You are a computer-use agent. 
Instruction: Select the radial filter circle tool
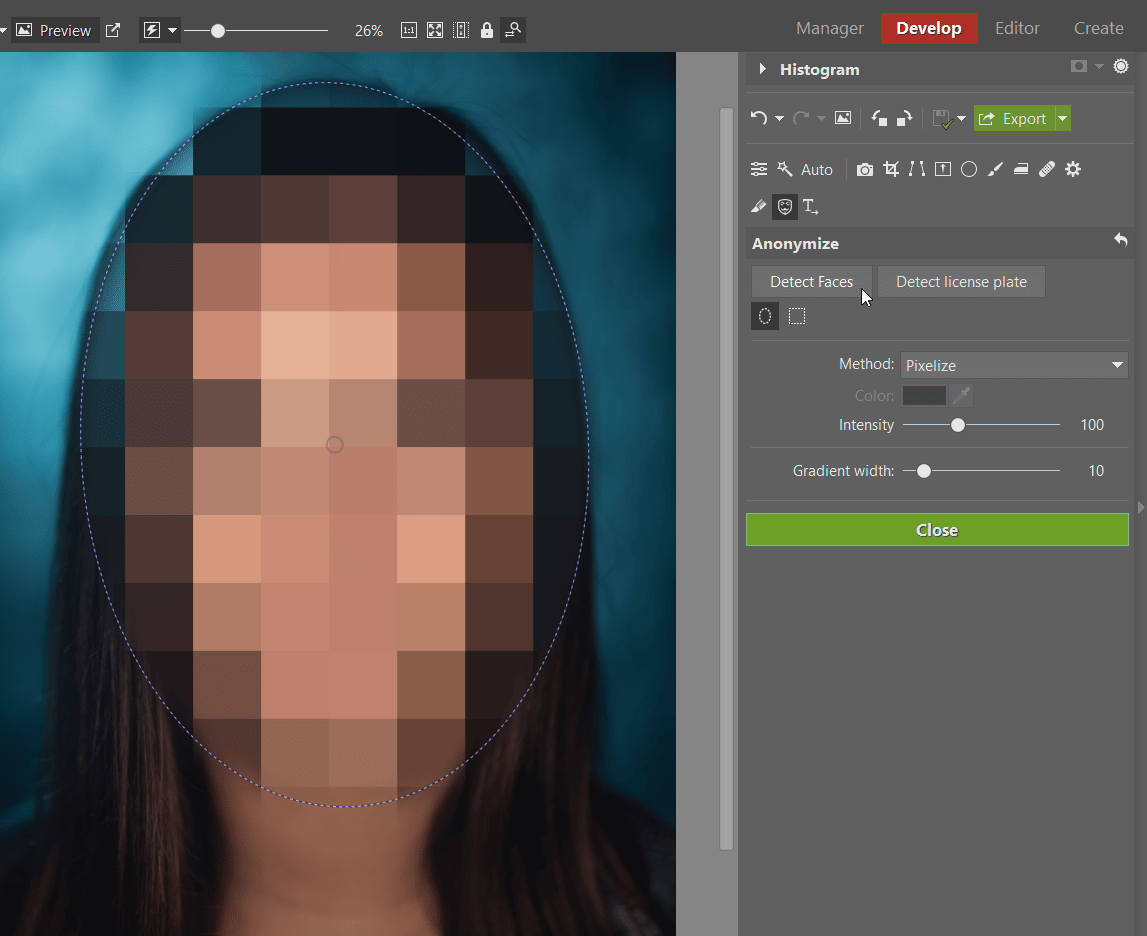coord(969,170)
